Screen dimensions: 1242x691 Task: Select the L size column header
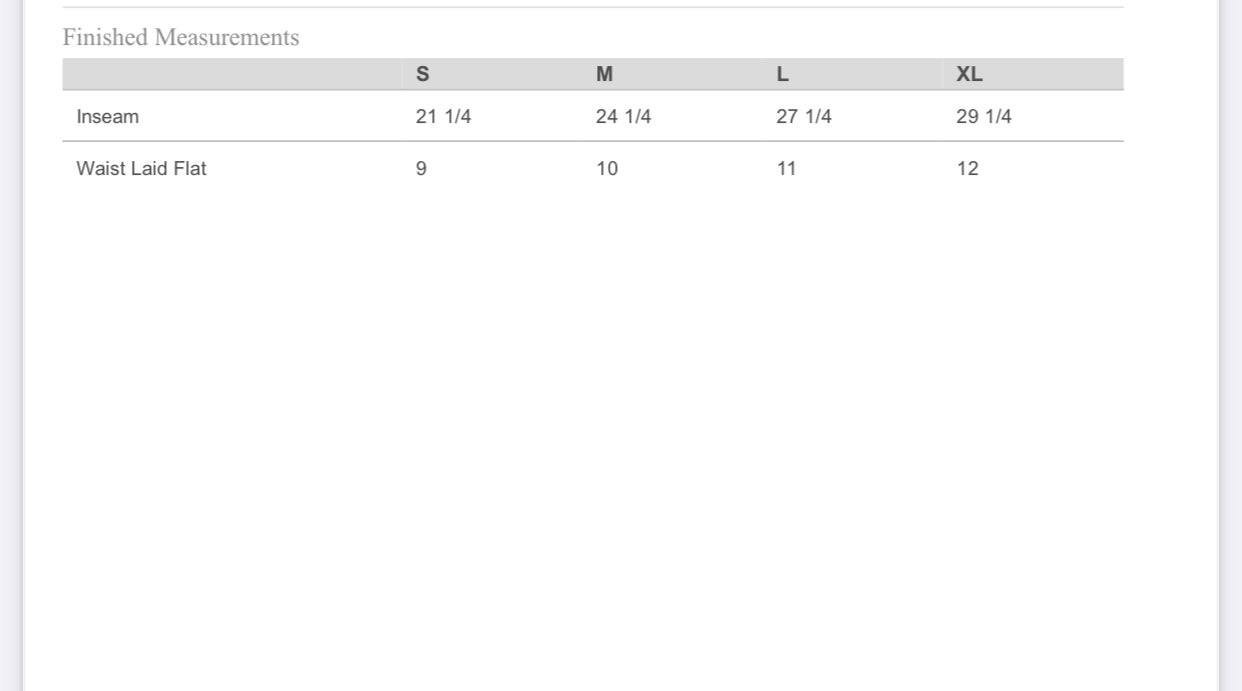point(782,74)
